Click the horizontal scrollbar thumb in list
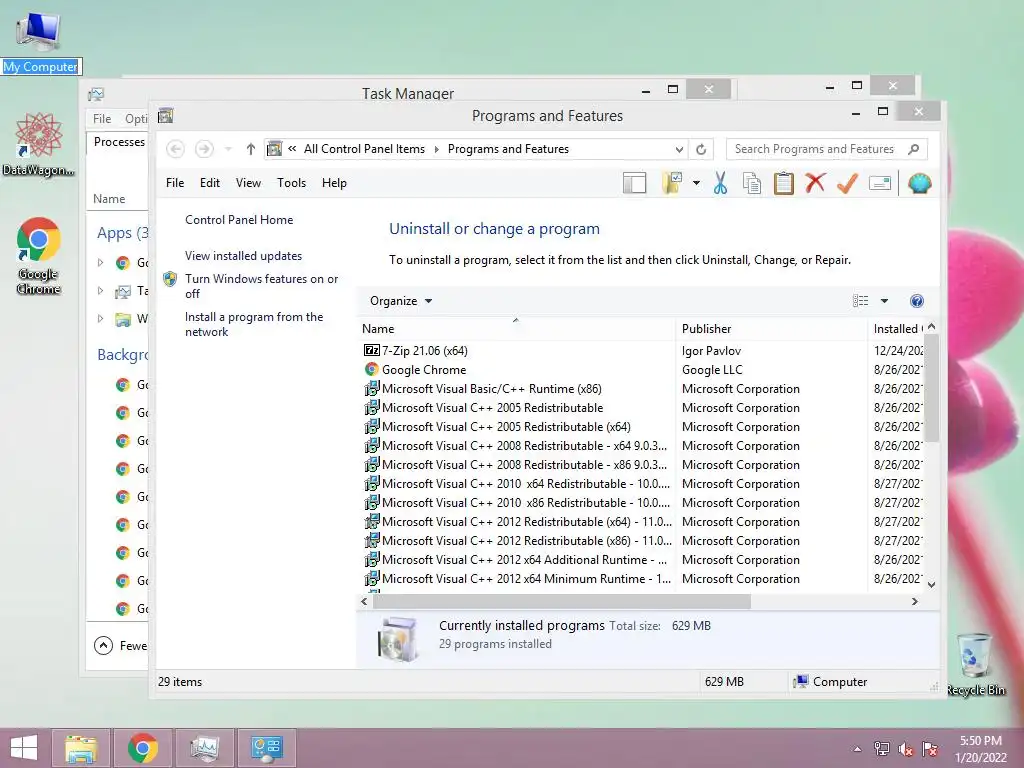Viewport: 1024px width, 768px height. [x=562, y=601]
